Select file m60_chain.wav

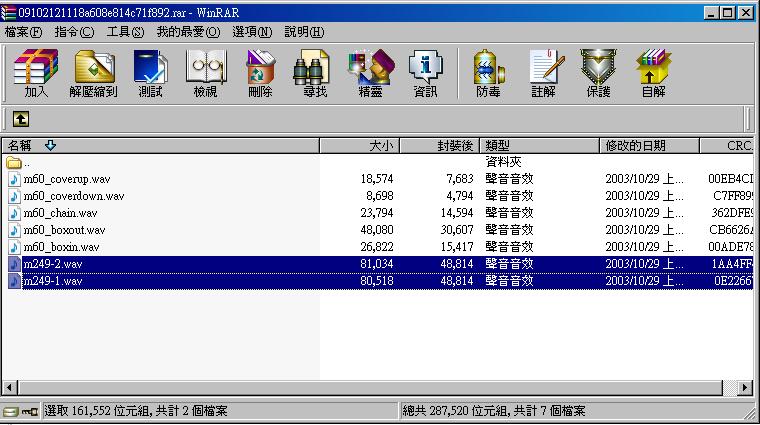click(61, 213)
